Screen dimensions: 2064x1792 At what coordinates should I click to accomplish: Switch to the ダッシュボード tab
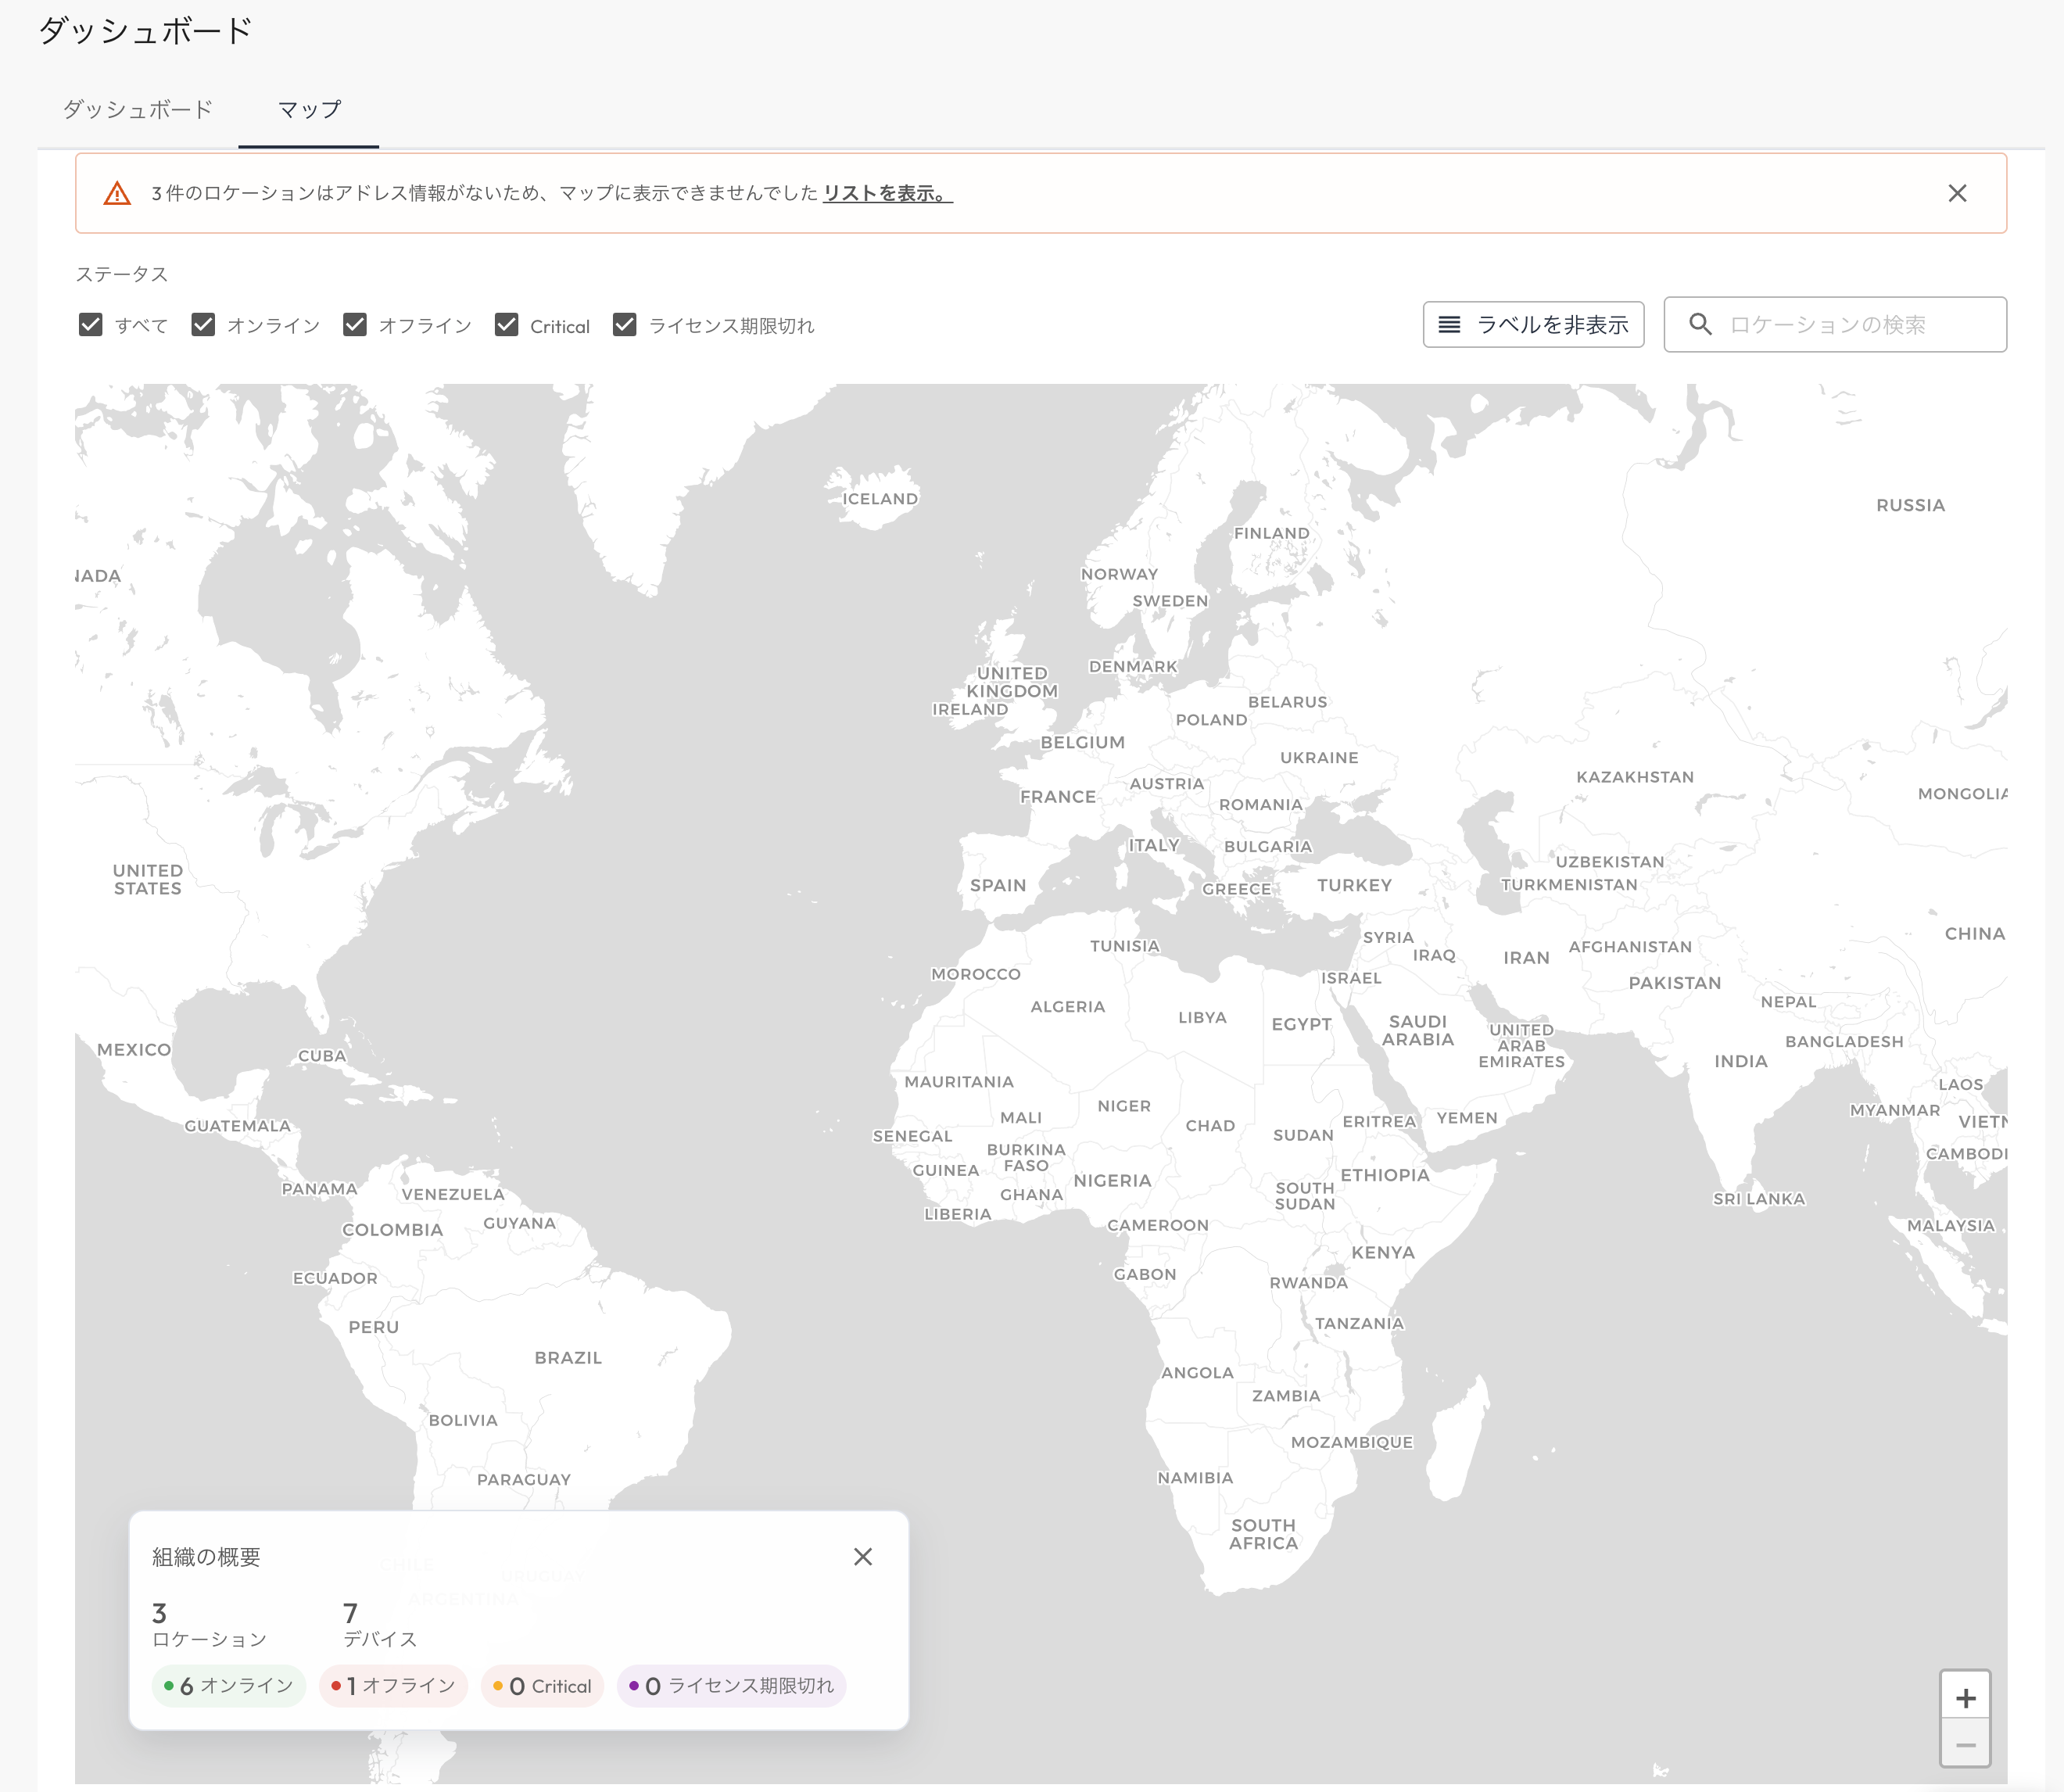tap(138, 109)
